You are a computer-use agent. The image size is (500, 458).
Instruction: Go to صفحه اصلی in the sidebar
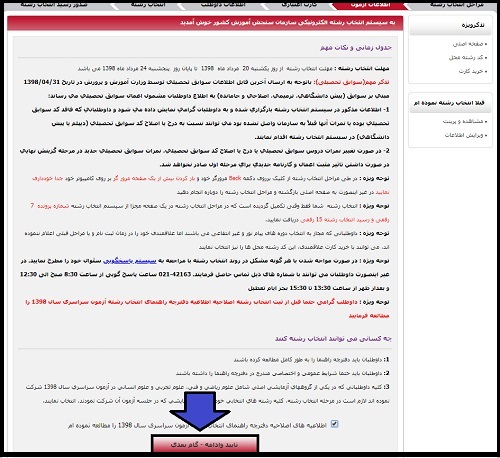coord(469,44)
